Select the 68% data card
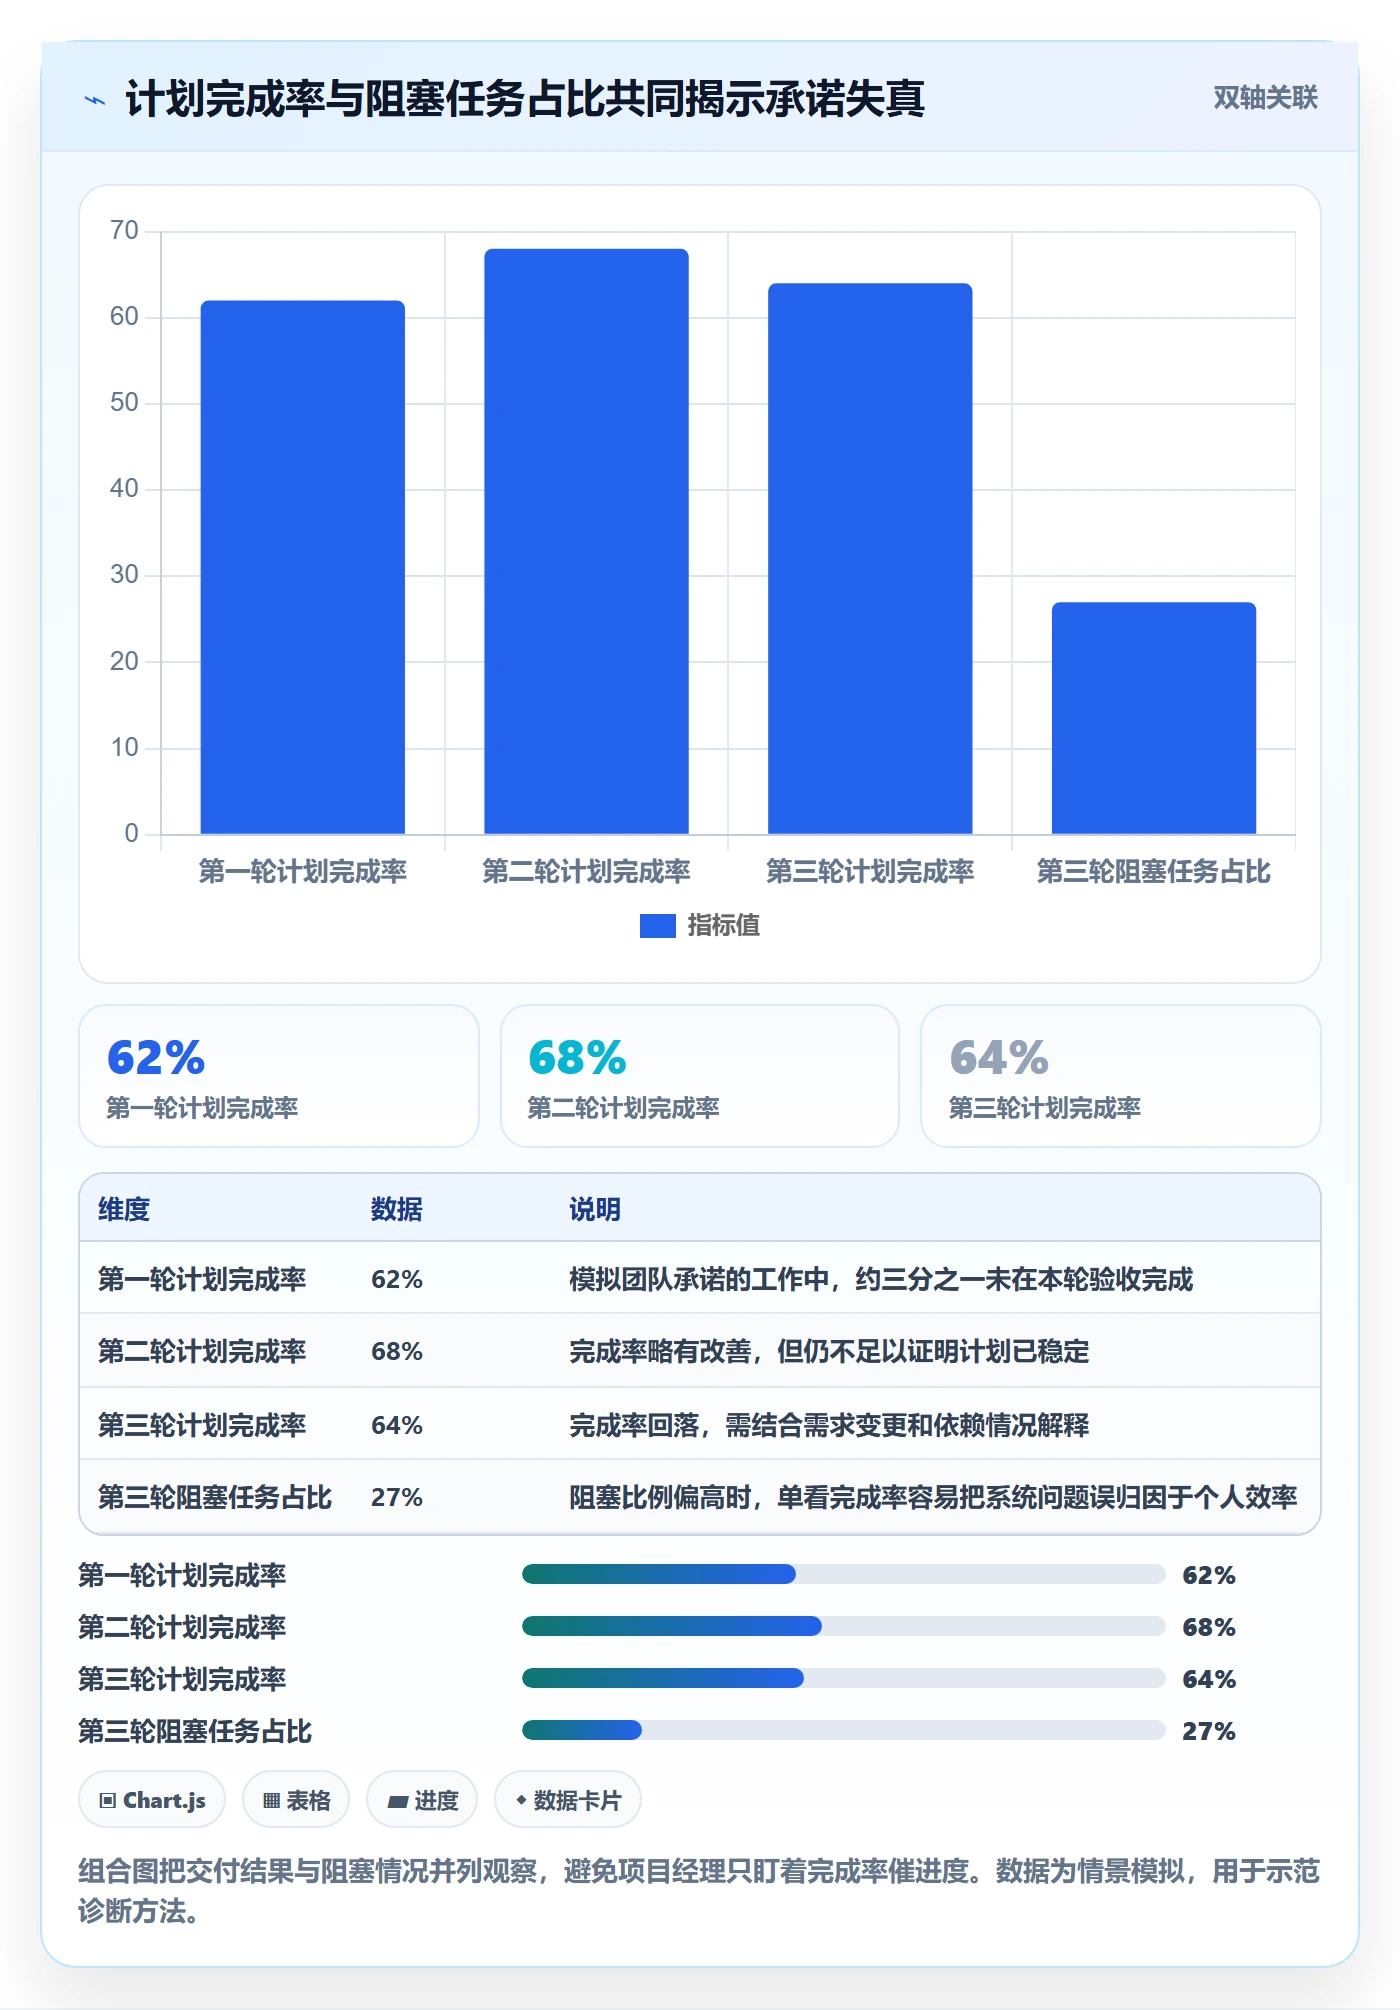1400x2010 pixels. [x=700, y=1076]
